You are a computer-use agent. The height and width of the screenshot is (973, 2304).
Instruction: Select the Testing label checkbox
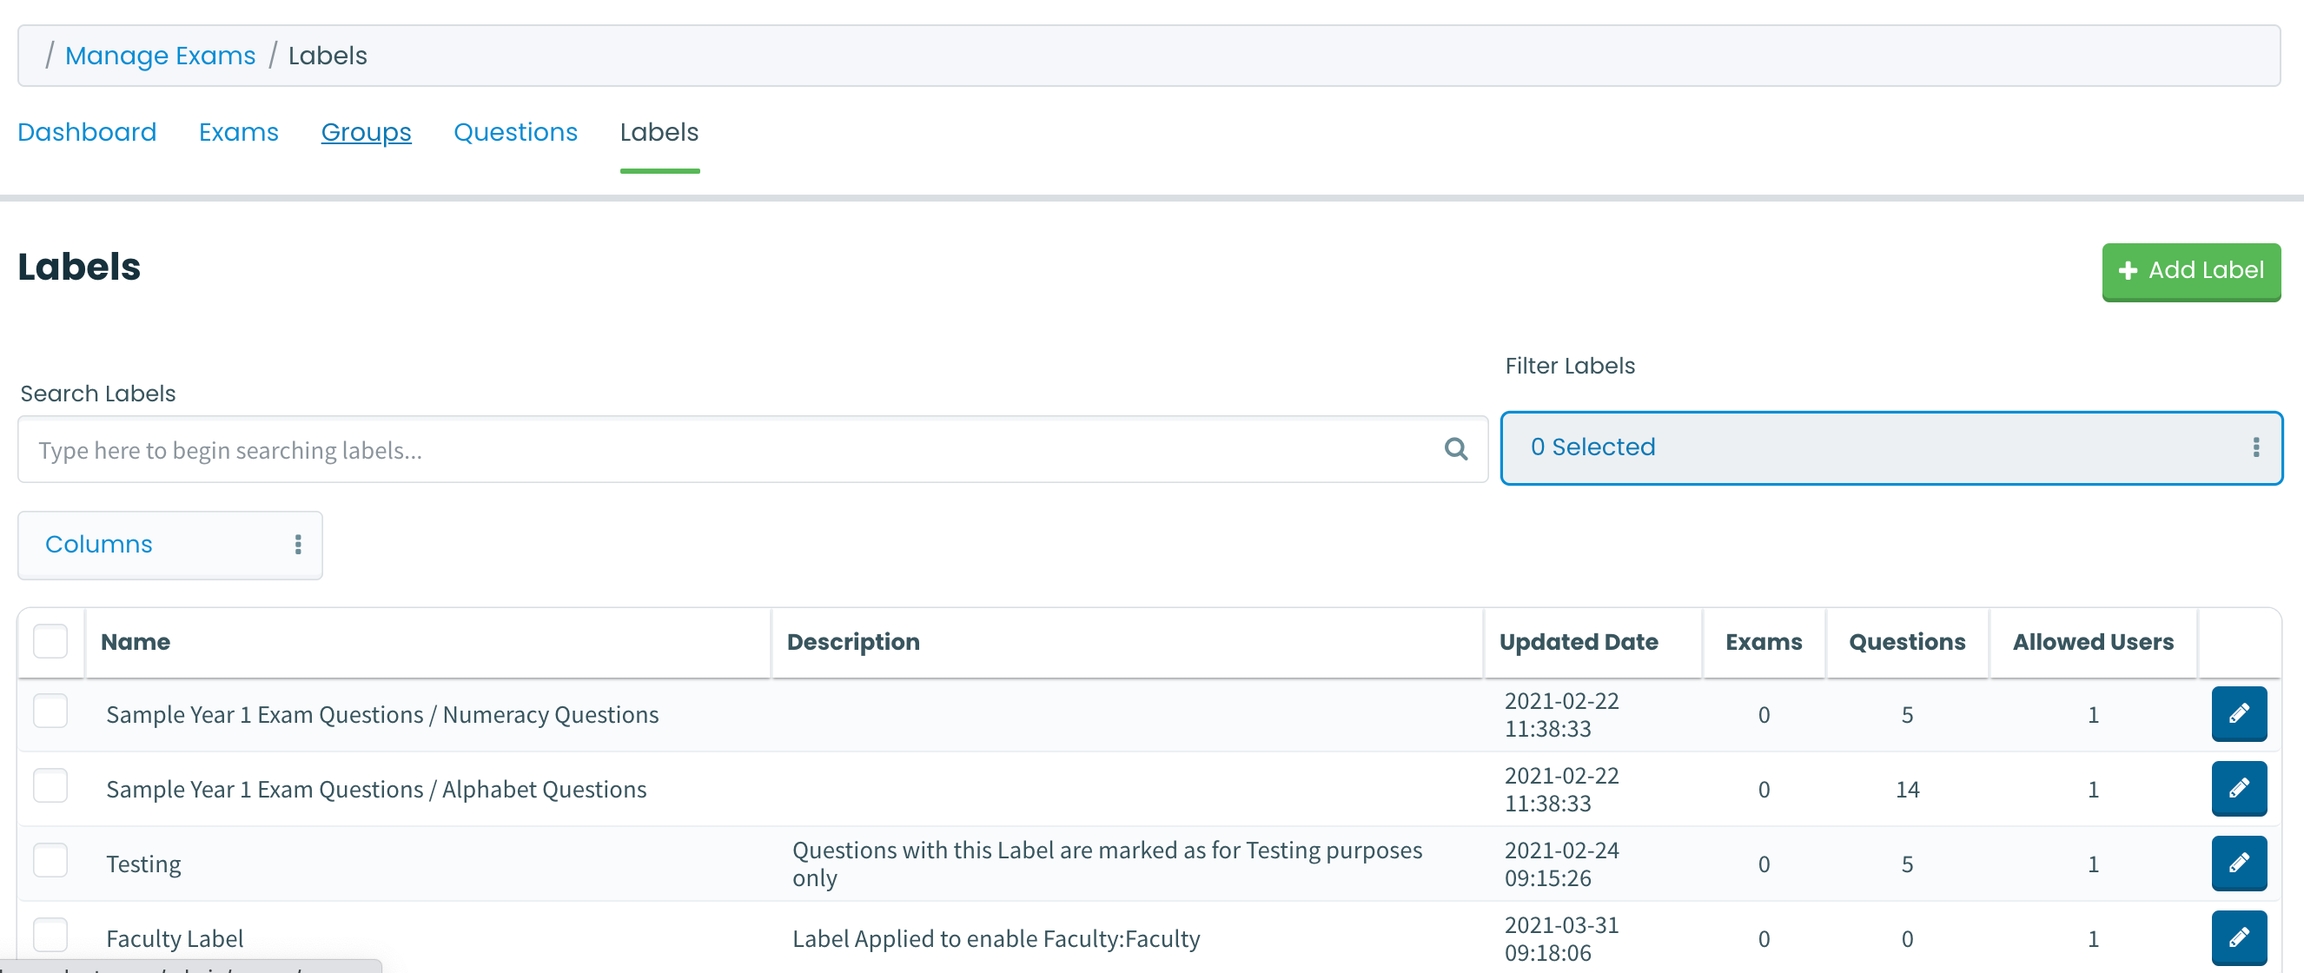(x=50, y=861)
